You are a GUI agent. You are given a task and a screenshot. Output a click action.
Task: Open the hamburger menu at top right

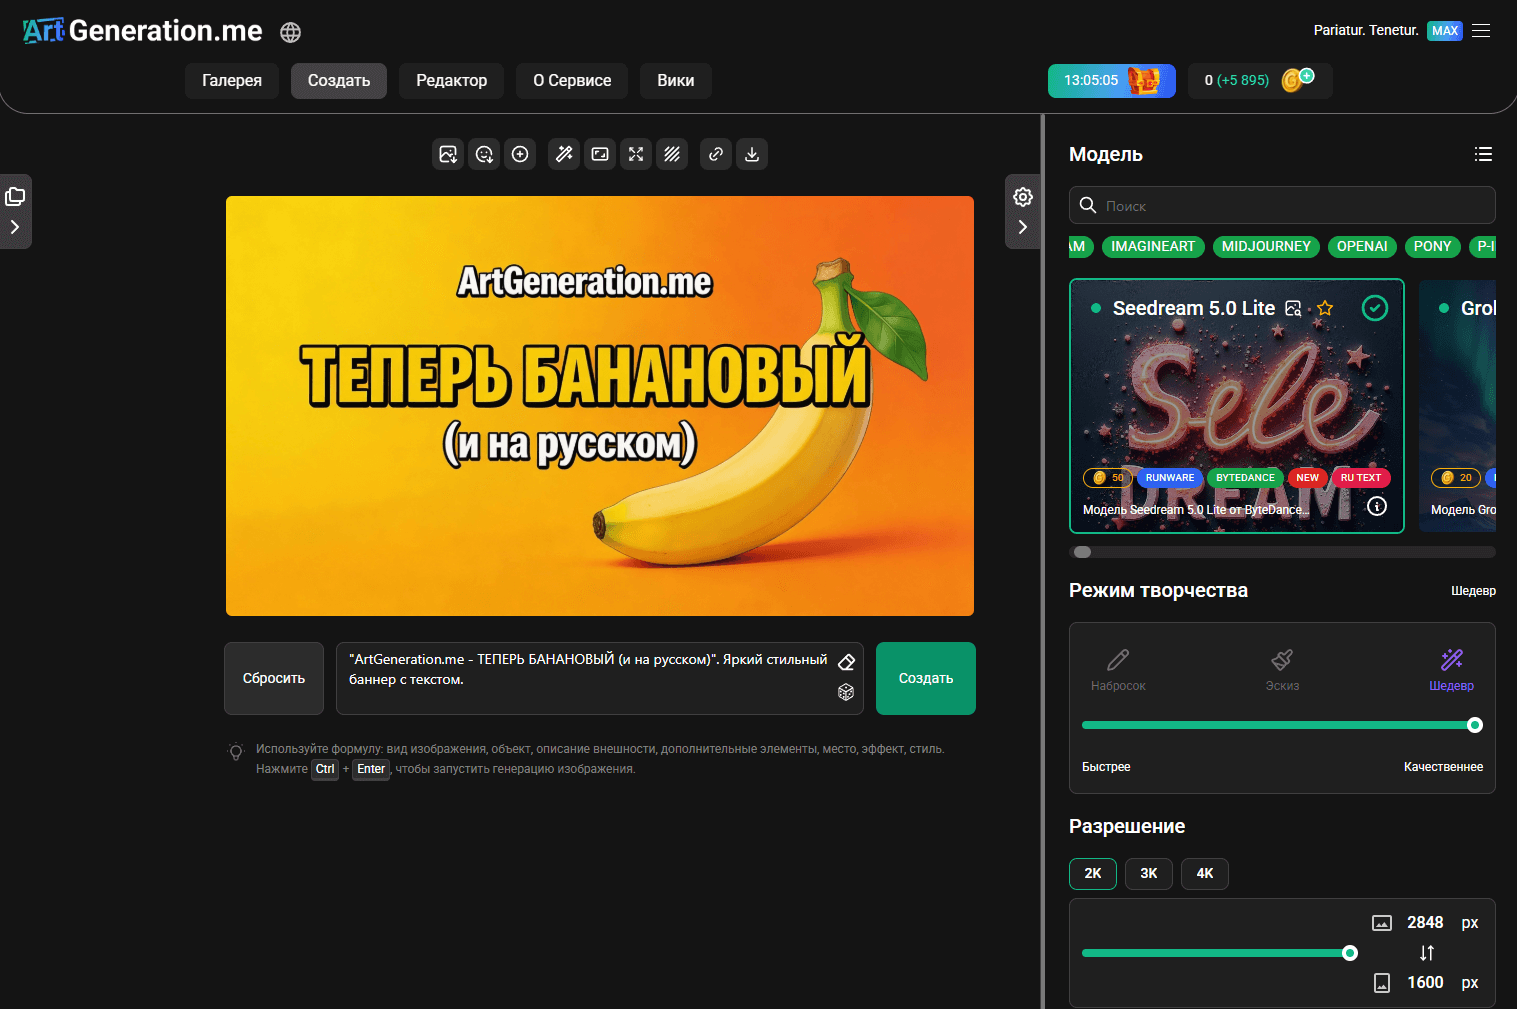(x=1482, y=31)
